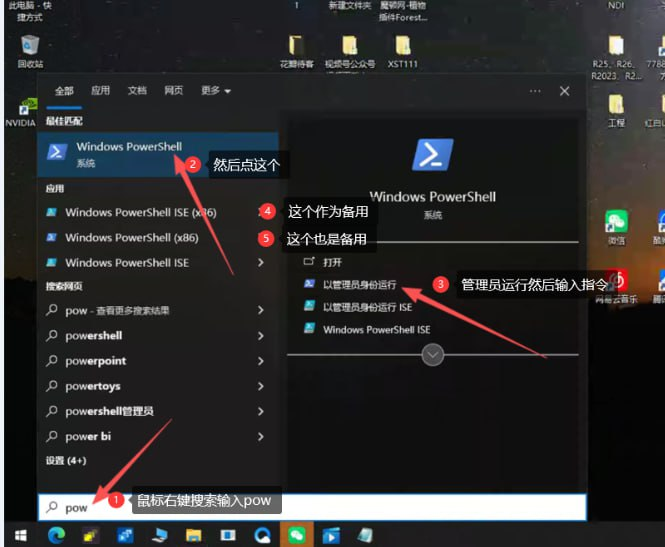Expand arrow next to powershell管理员 suggestion
Screen dimensions: 665x547
tap(261, 411)
